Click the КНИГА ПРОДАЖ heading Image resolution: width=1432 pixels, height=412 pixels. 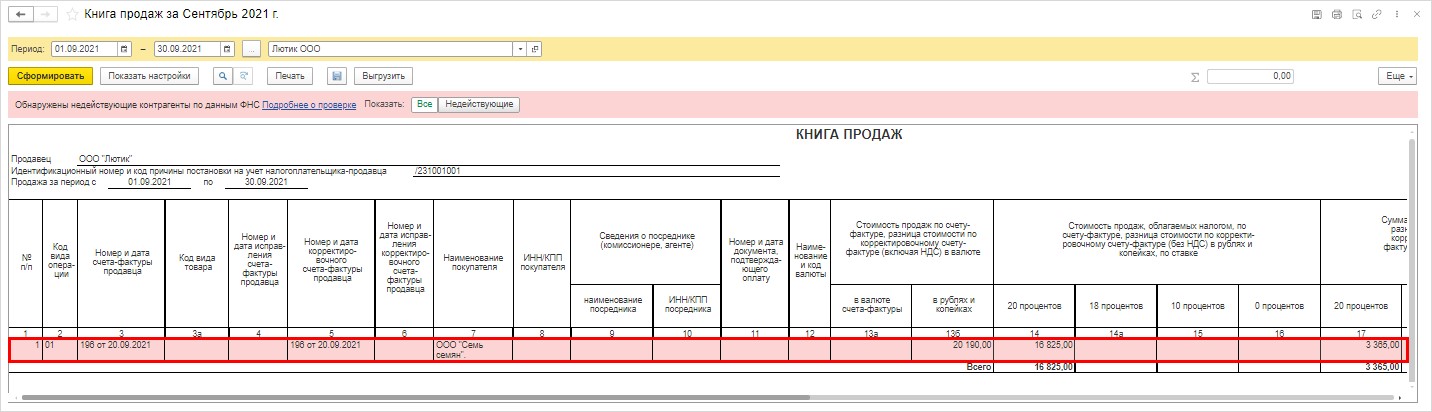849,135
